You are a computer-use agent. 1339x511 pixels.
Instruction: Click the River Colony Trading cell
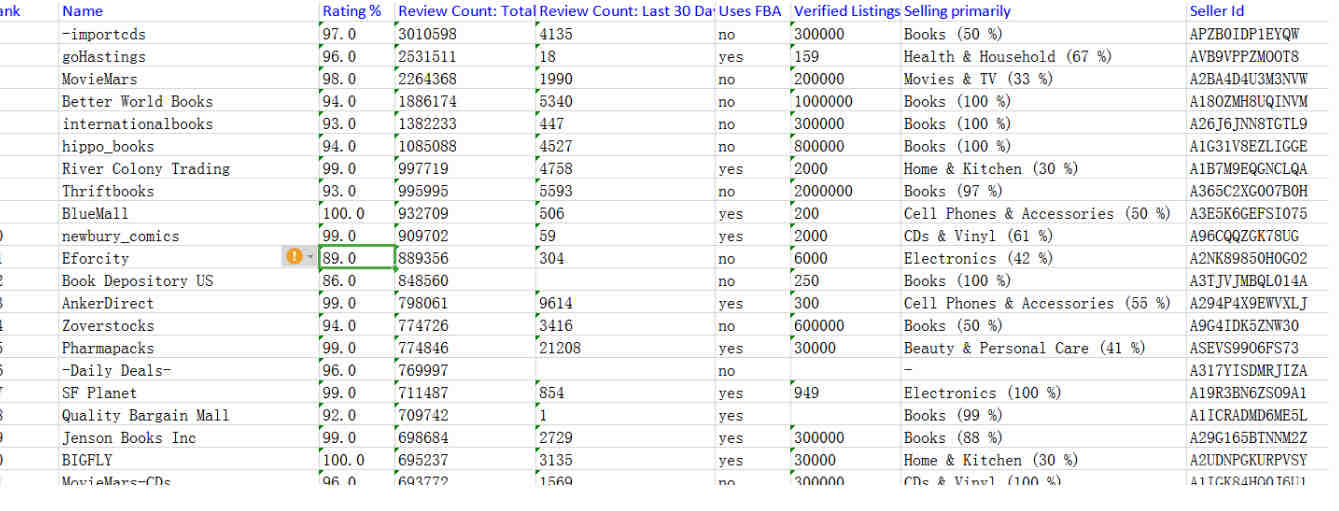(145, 168)
